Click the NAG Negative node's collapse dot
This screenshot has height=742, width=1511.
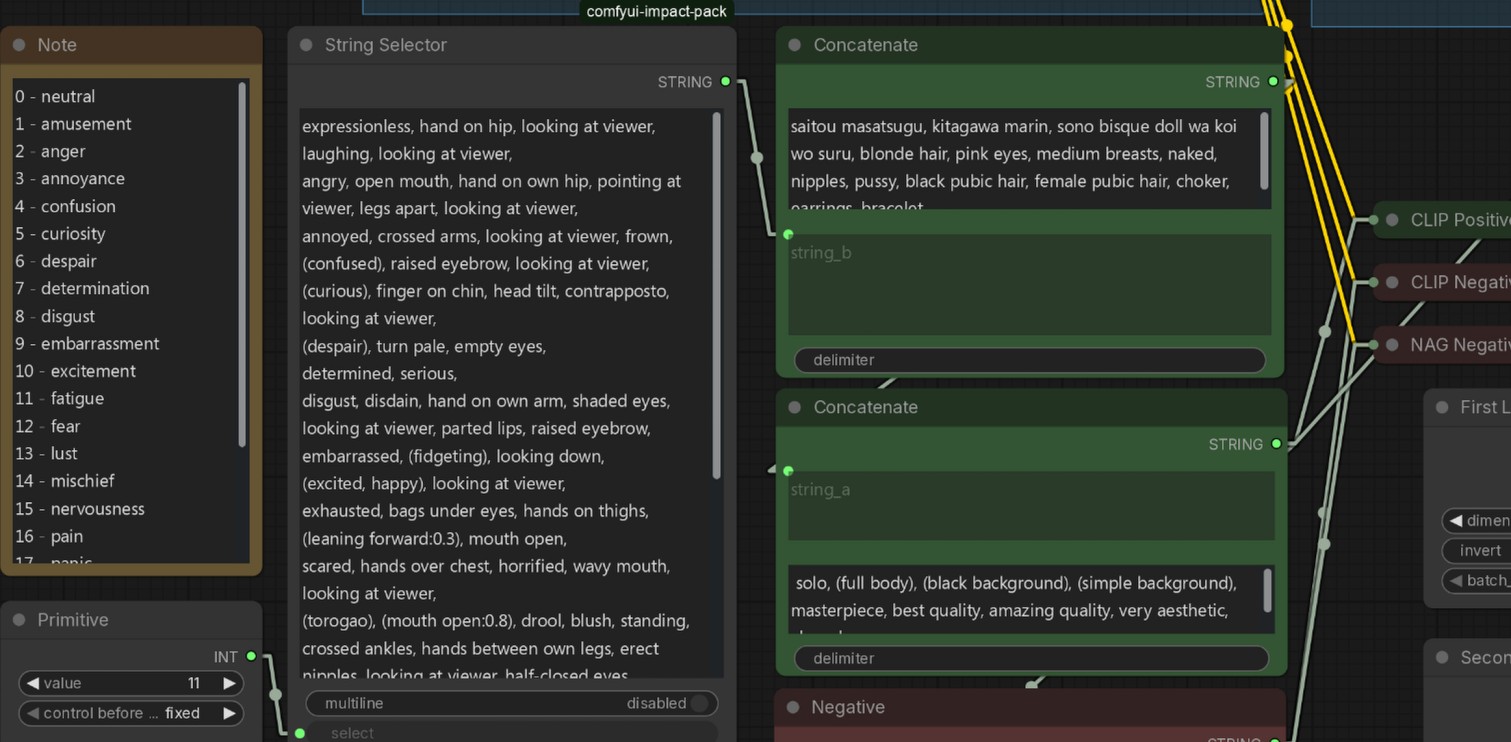1392,345
